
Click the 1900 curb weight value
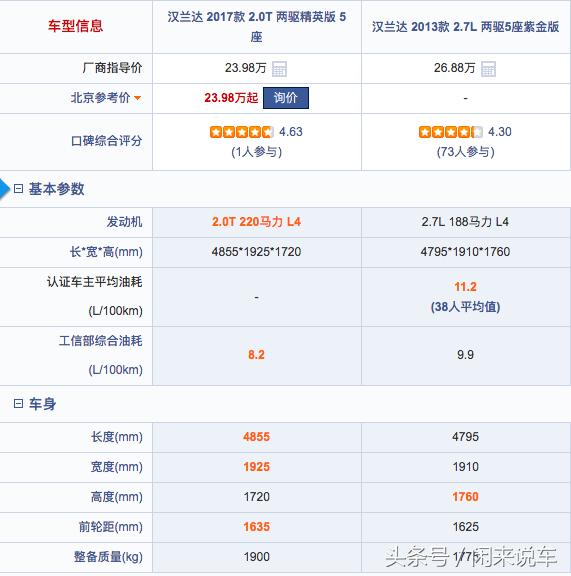coord(256,557)
